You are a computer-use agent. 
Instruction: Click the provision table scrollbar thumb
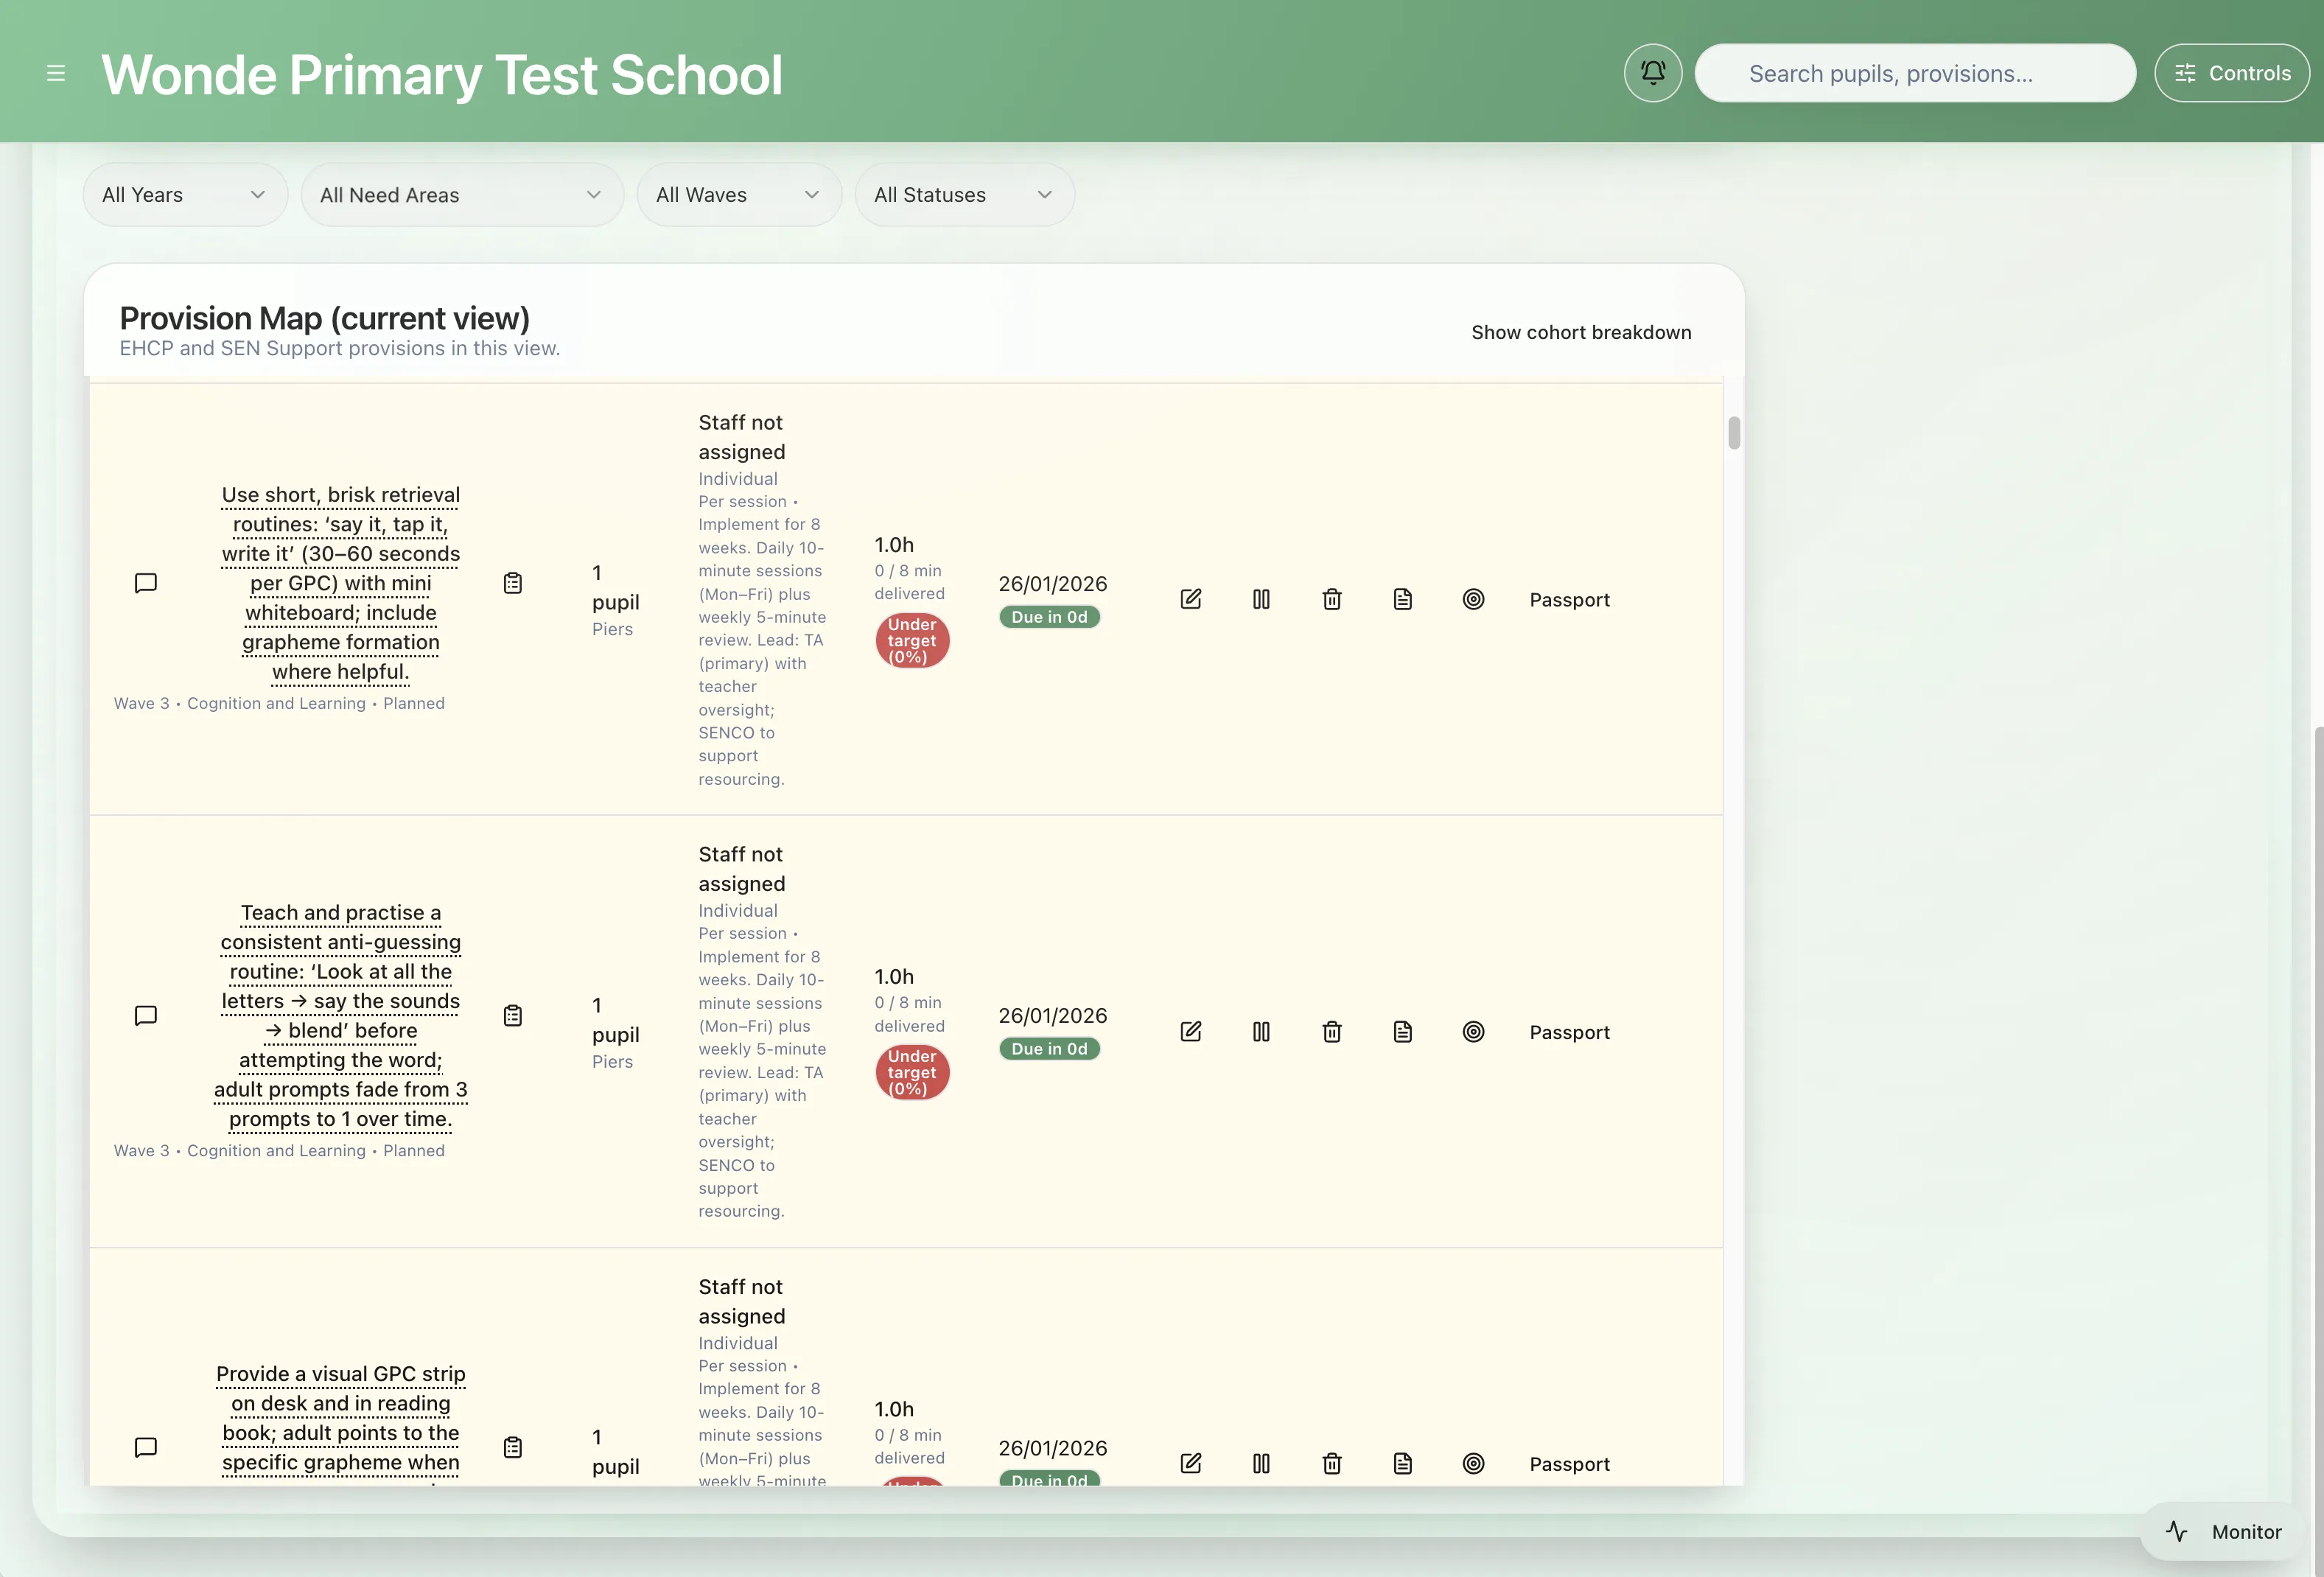(1733, 433)
